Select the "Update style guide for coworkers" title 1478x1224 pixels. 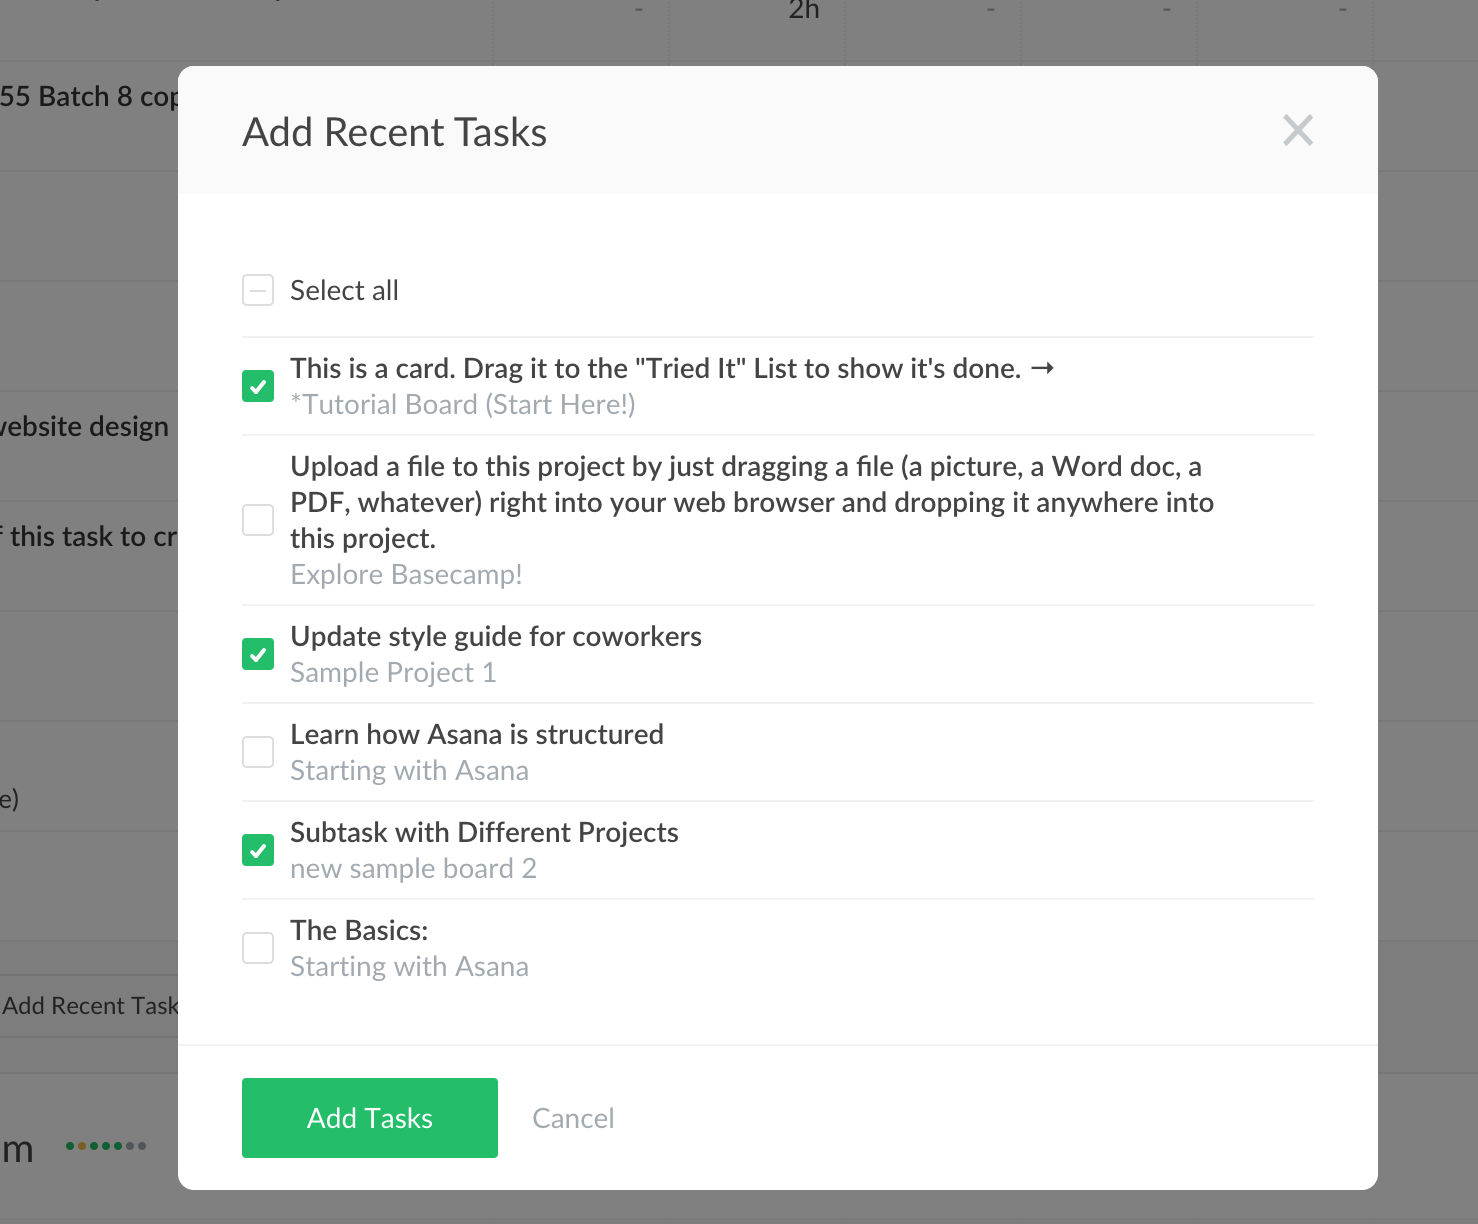point(496,637)
